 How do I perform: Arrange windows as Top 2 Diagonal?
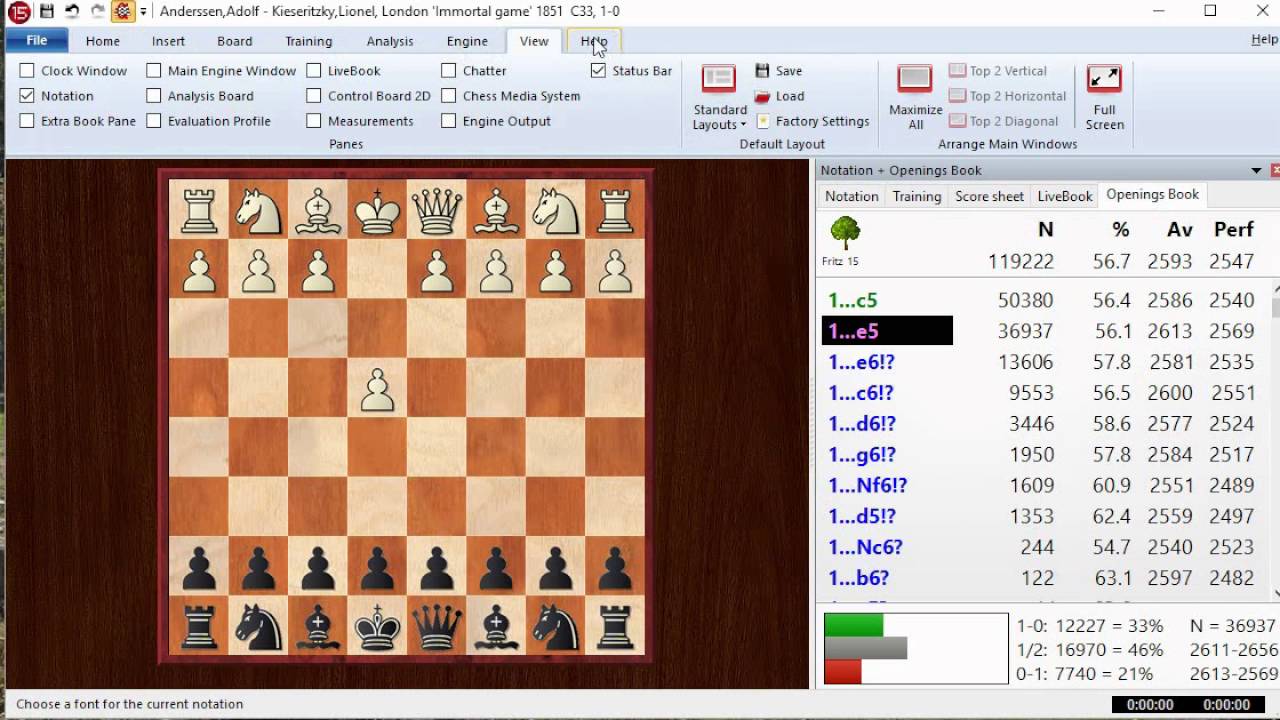[x=1003, y=121]
